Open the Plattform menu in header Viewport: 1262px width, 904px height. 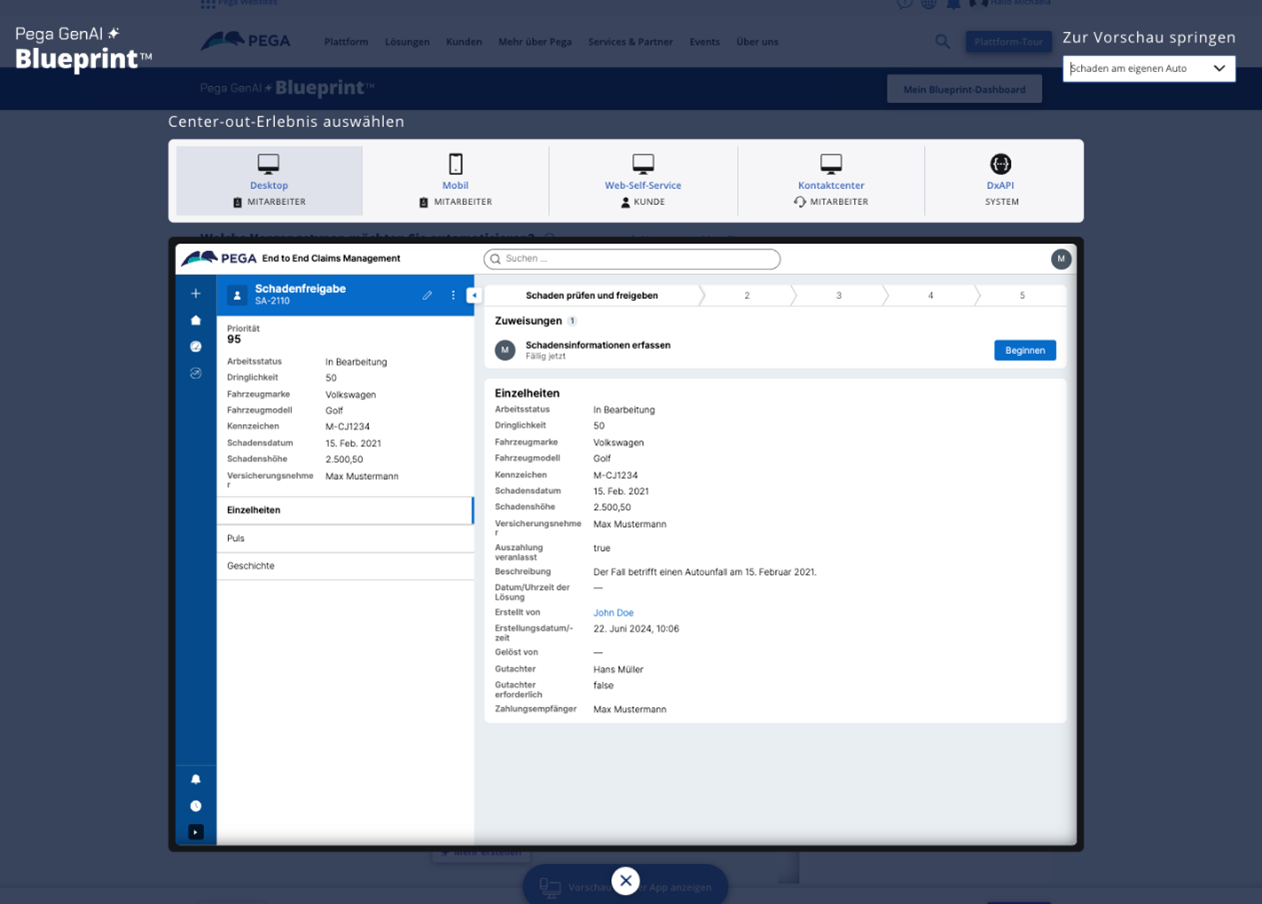click(346, 42)
